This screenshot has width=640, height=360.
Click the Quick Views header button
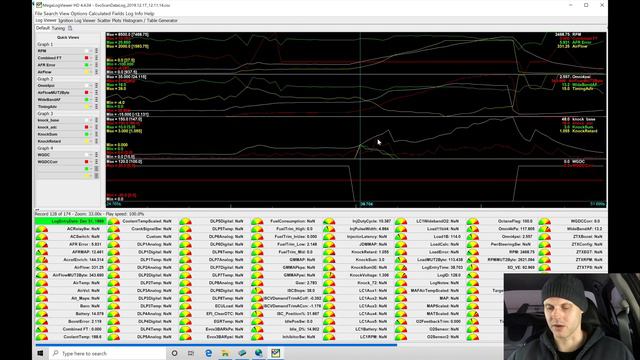pos(68,38)
